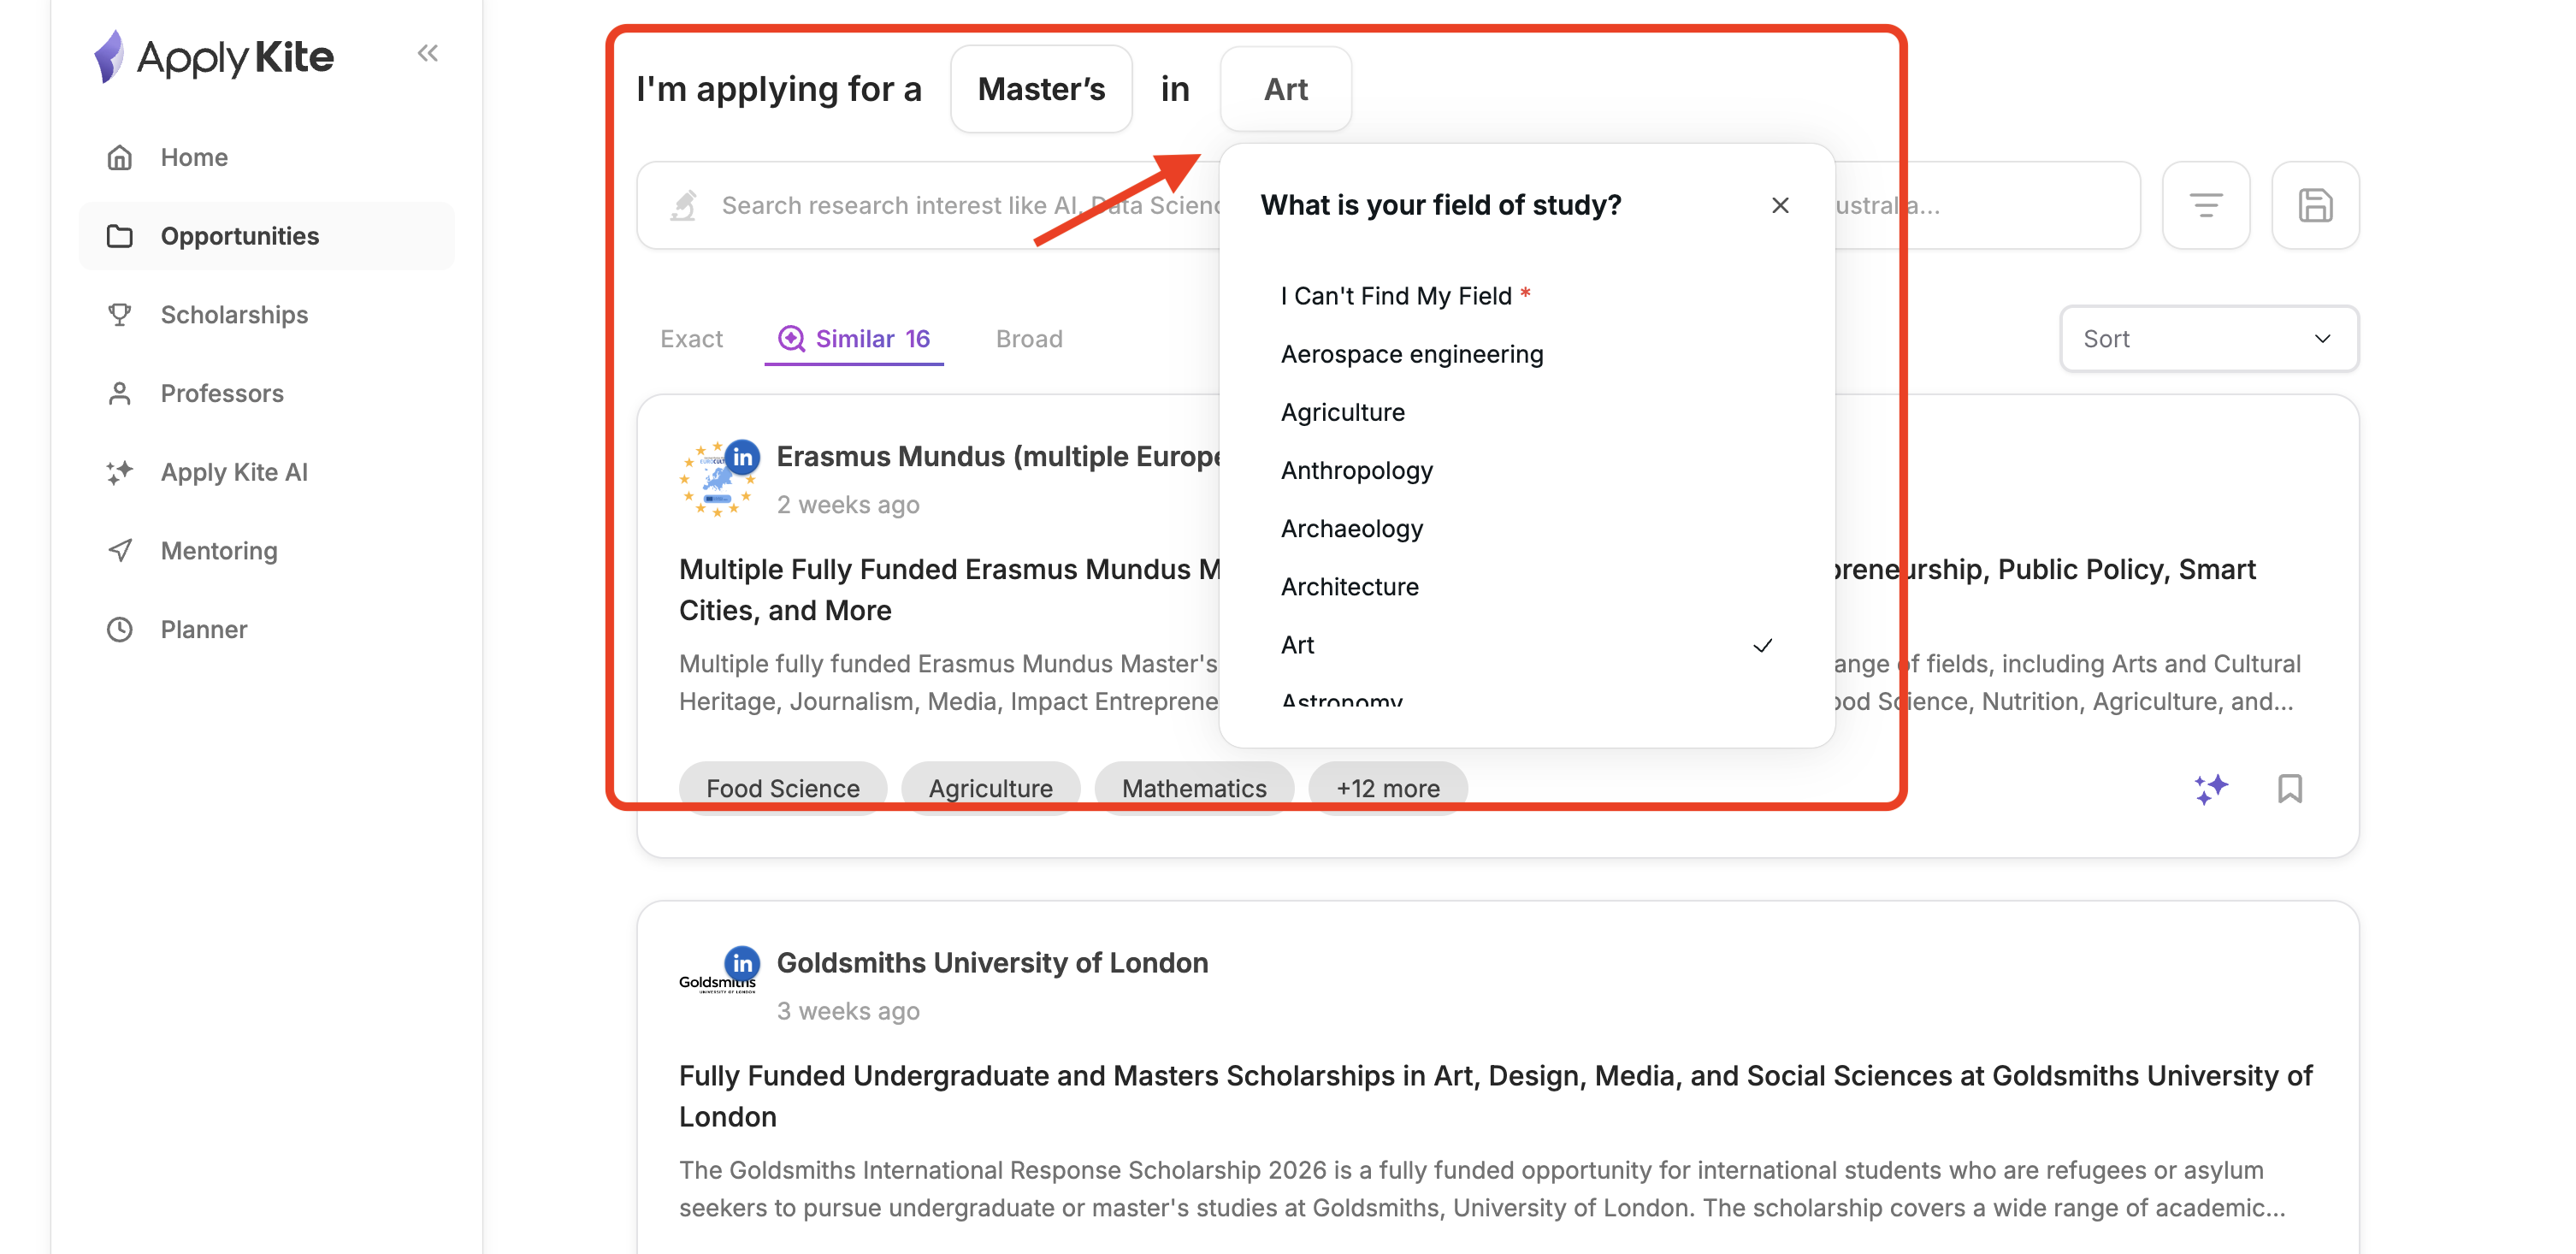
Task: Expand the +12 more tags
Action: (1387, 788)
